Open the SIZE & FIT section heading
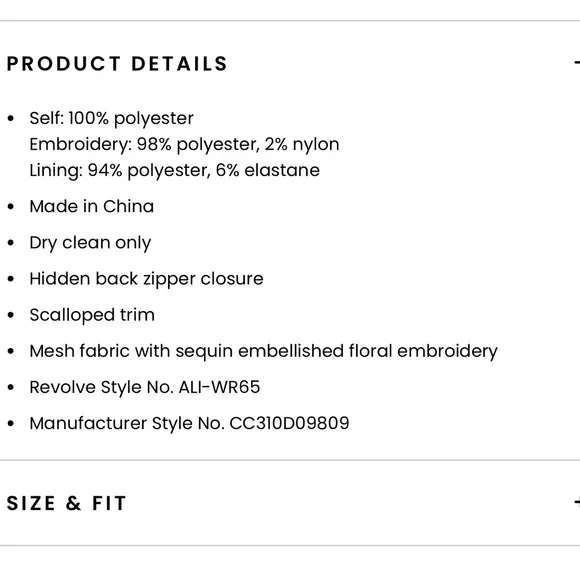Screen dimensions: 580x580 (66, 503)
